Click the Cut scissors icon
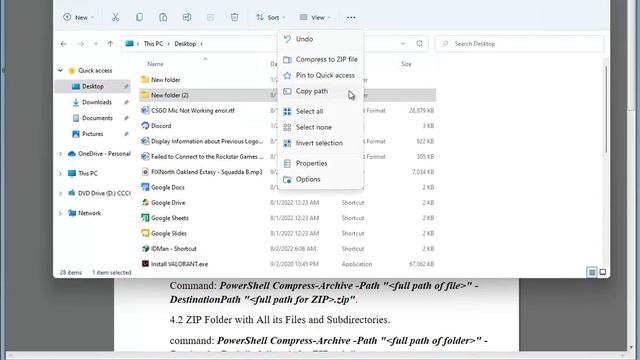Image resolution: width=640 pixels, height=360 pixels. click(116, 18)
